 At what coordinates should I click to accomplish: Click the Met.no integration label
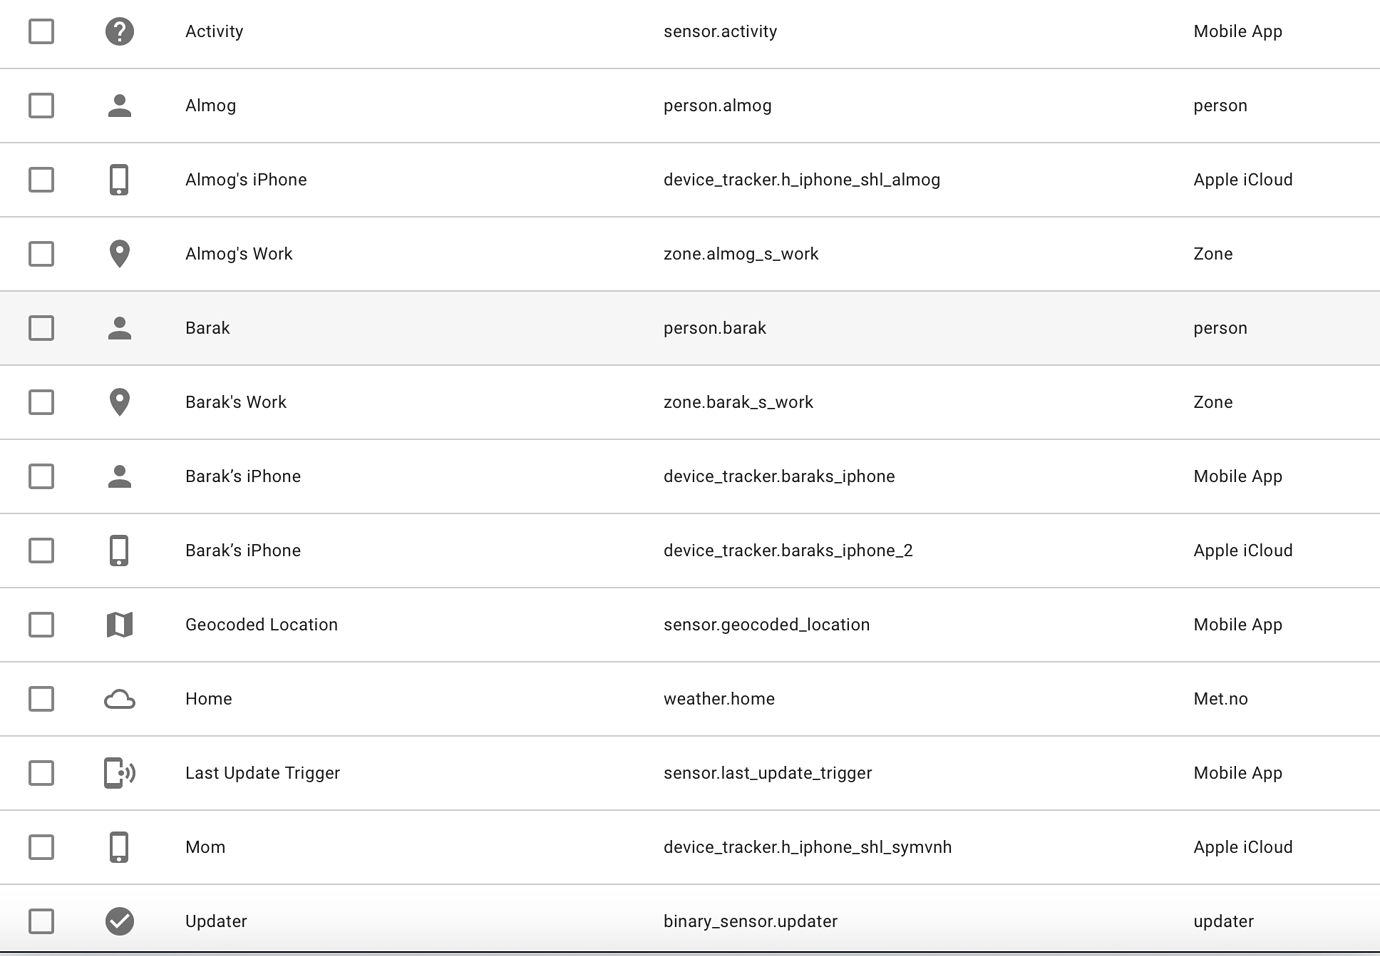(1220, 699)
